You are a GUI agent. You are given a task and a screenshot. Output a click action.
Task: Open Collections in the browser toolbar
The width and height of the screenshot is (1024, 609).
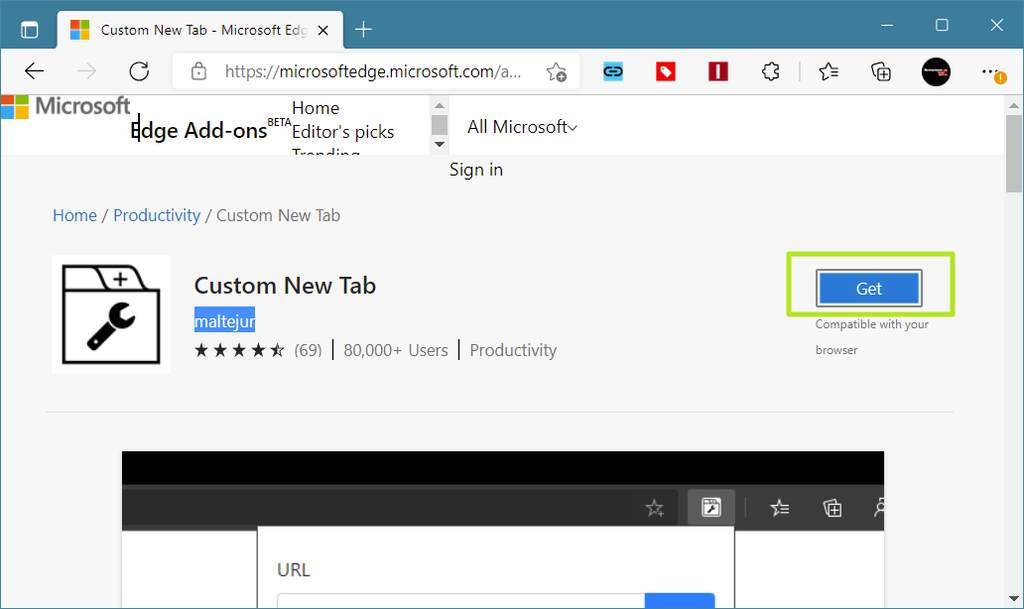point(881,71)
